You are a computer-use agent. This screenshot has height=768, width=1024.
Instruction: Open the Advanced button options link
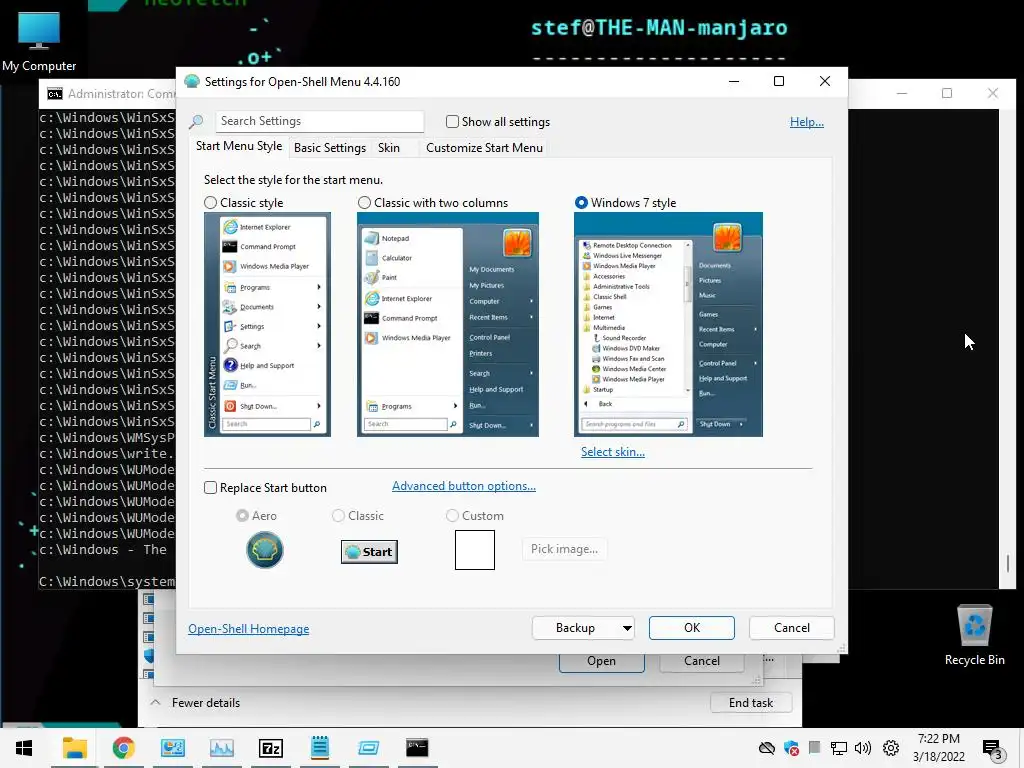coord(464,486)
